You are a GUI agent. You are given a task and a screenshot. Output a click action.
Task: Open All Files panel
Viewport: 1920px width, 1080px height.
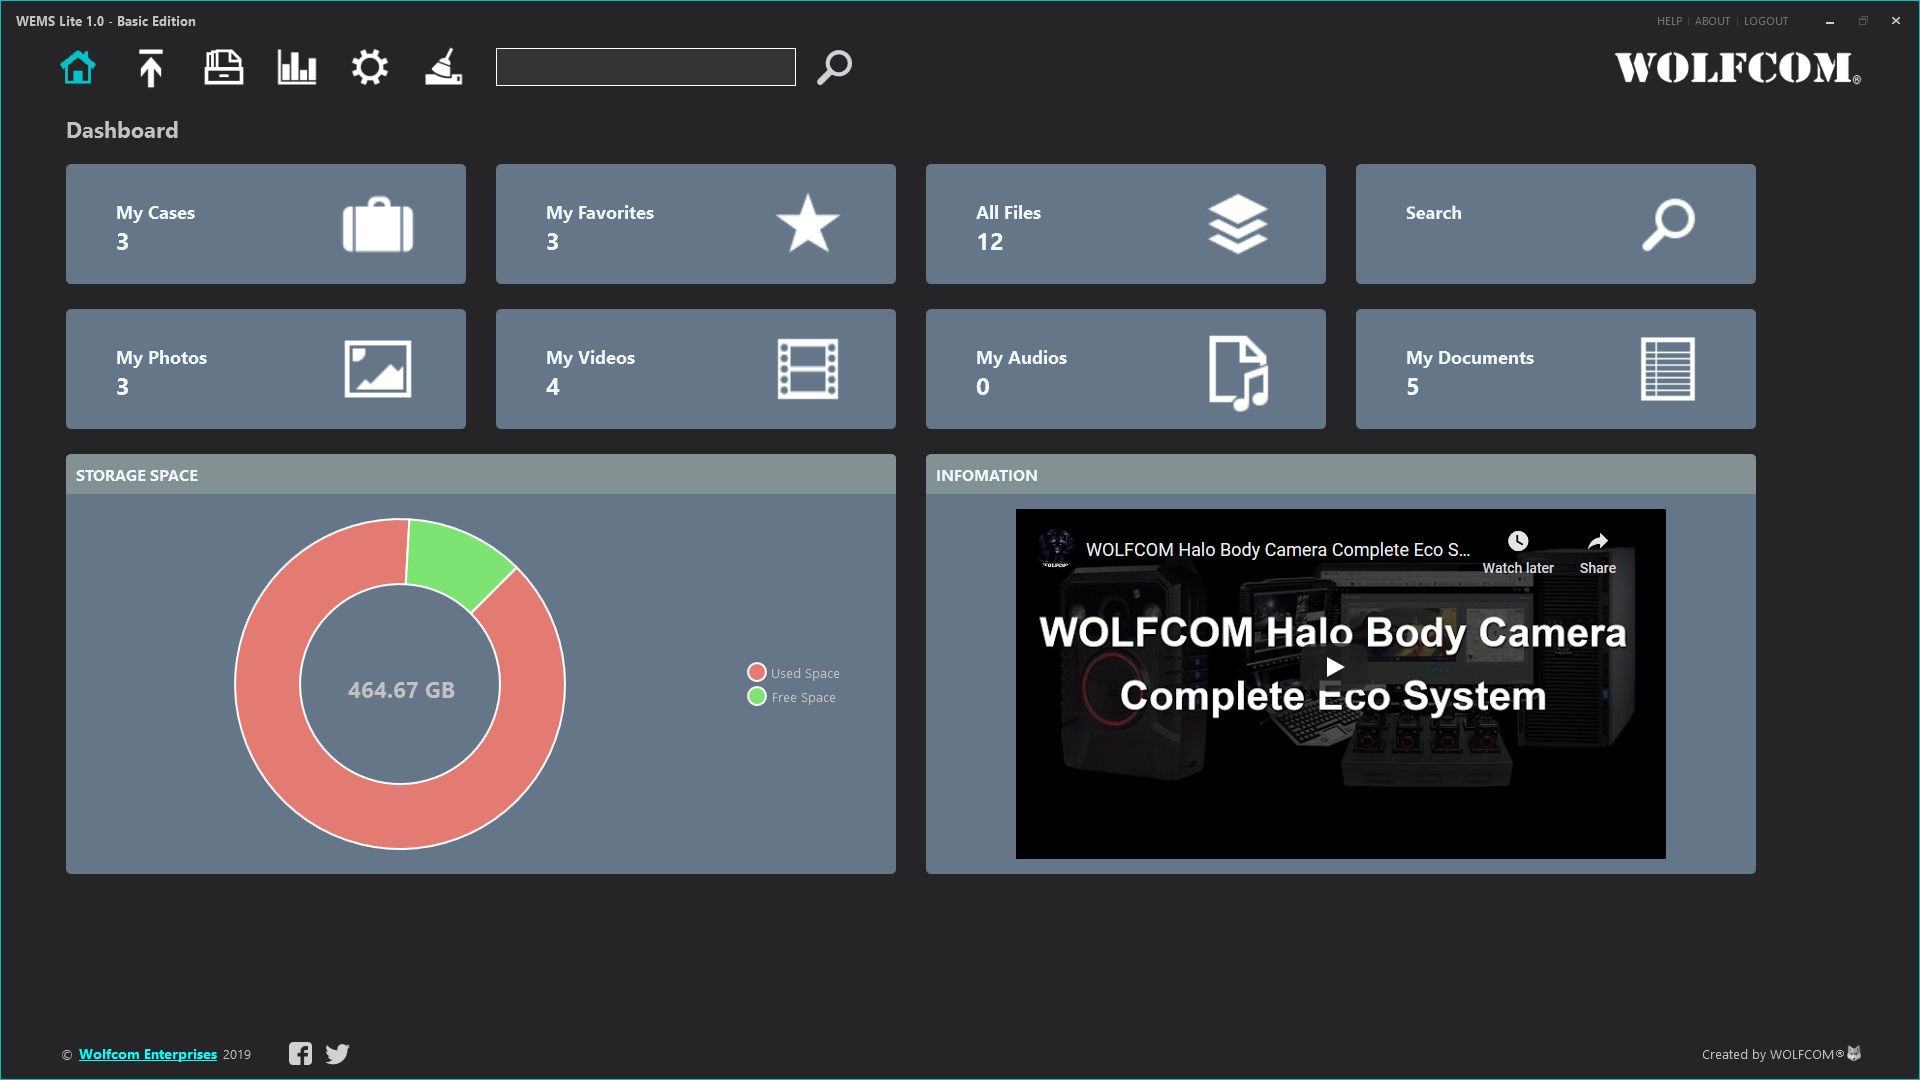[x=1125, y=223]
